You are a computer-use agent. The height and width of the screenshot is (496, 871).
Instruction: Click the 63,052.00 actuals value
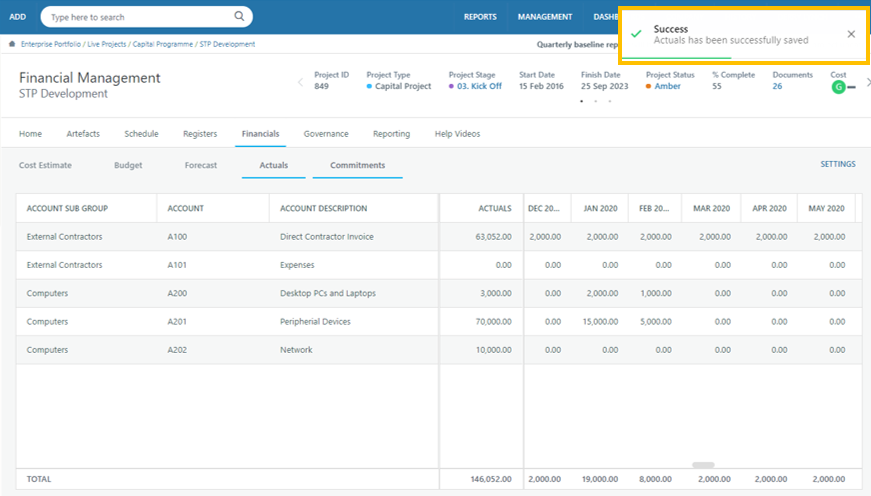(x=493, y=237)
